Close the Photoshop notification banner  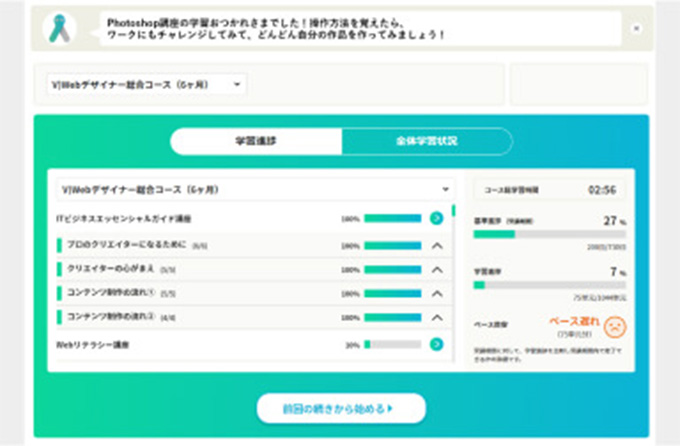click(x=636, y=28)
